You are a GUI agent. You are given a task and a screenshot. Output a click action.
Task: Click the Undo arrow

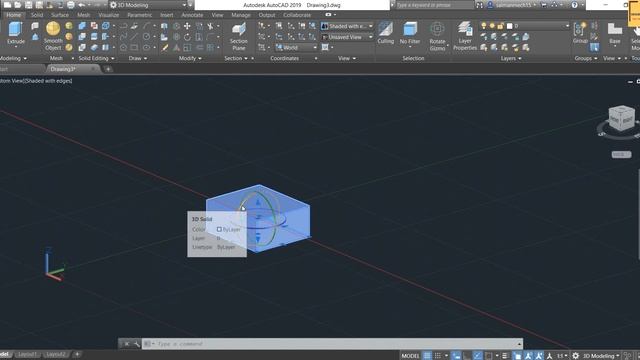pos(82,5)
